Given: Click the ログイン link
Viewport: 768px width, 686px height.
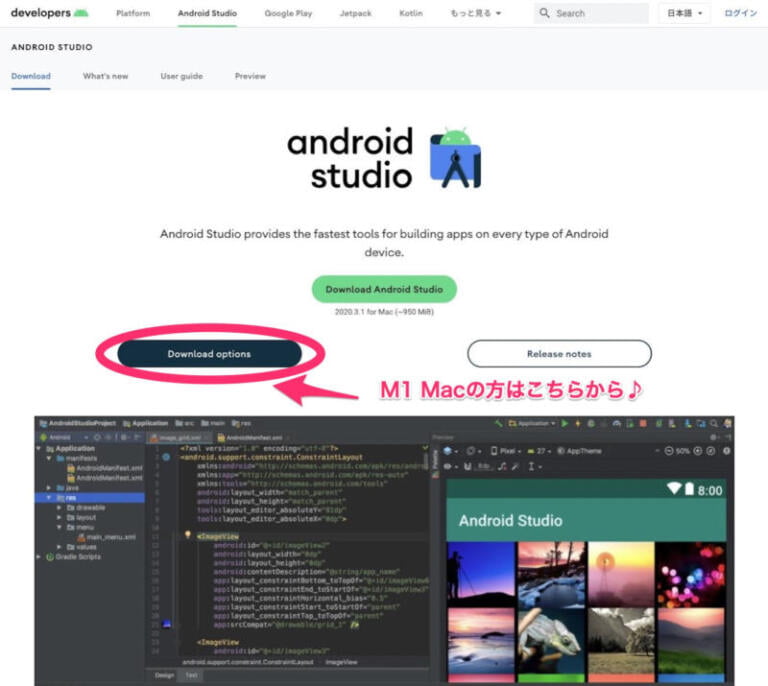Looking at the screenshot, I should click(741, 14).
